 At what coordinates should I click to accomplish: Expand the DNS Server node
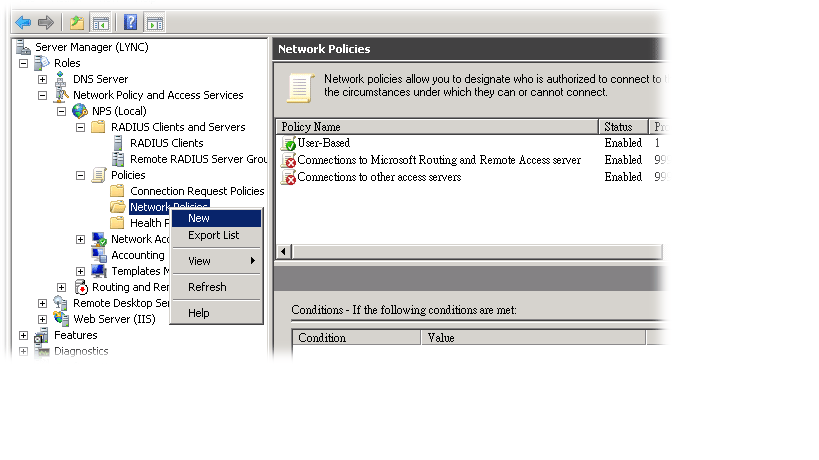[42, 79]
